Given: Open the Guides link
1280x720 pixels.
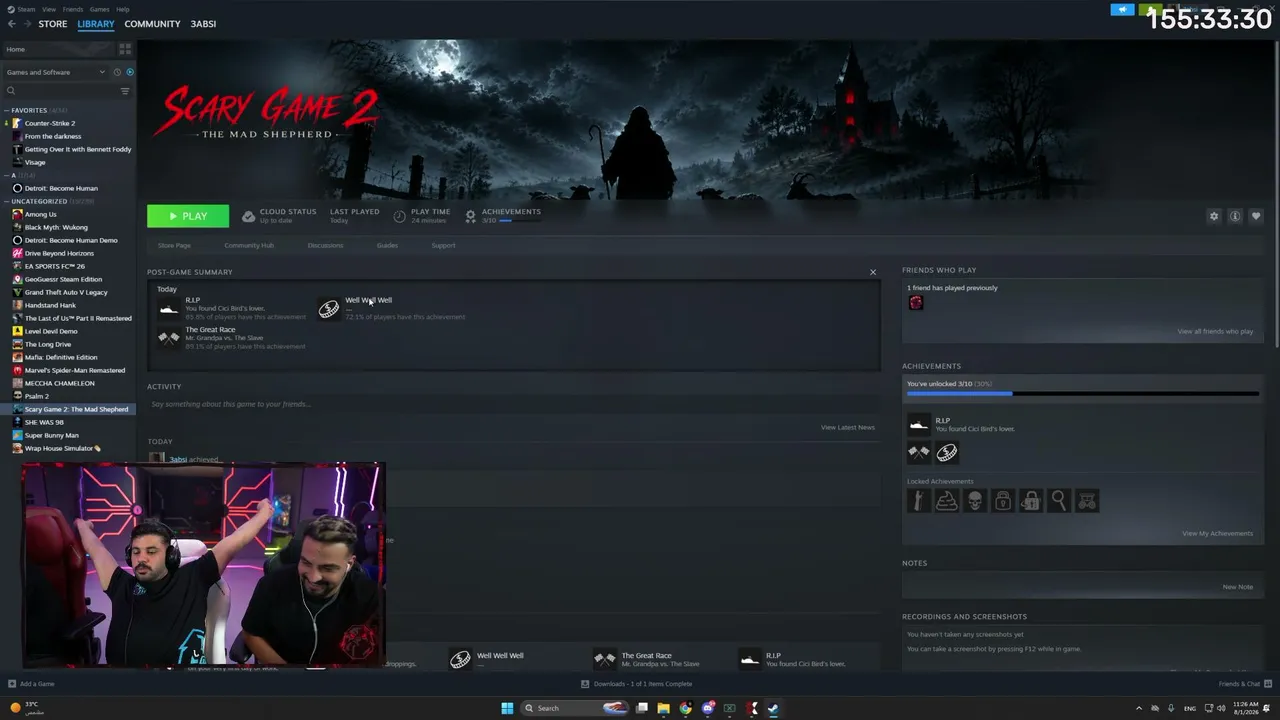Looking at the screenshot, I should click(x=387, y=245).
